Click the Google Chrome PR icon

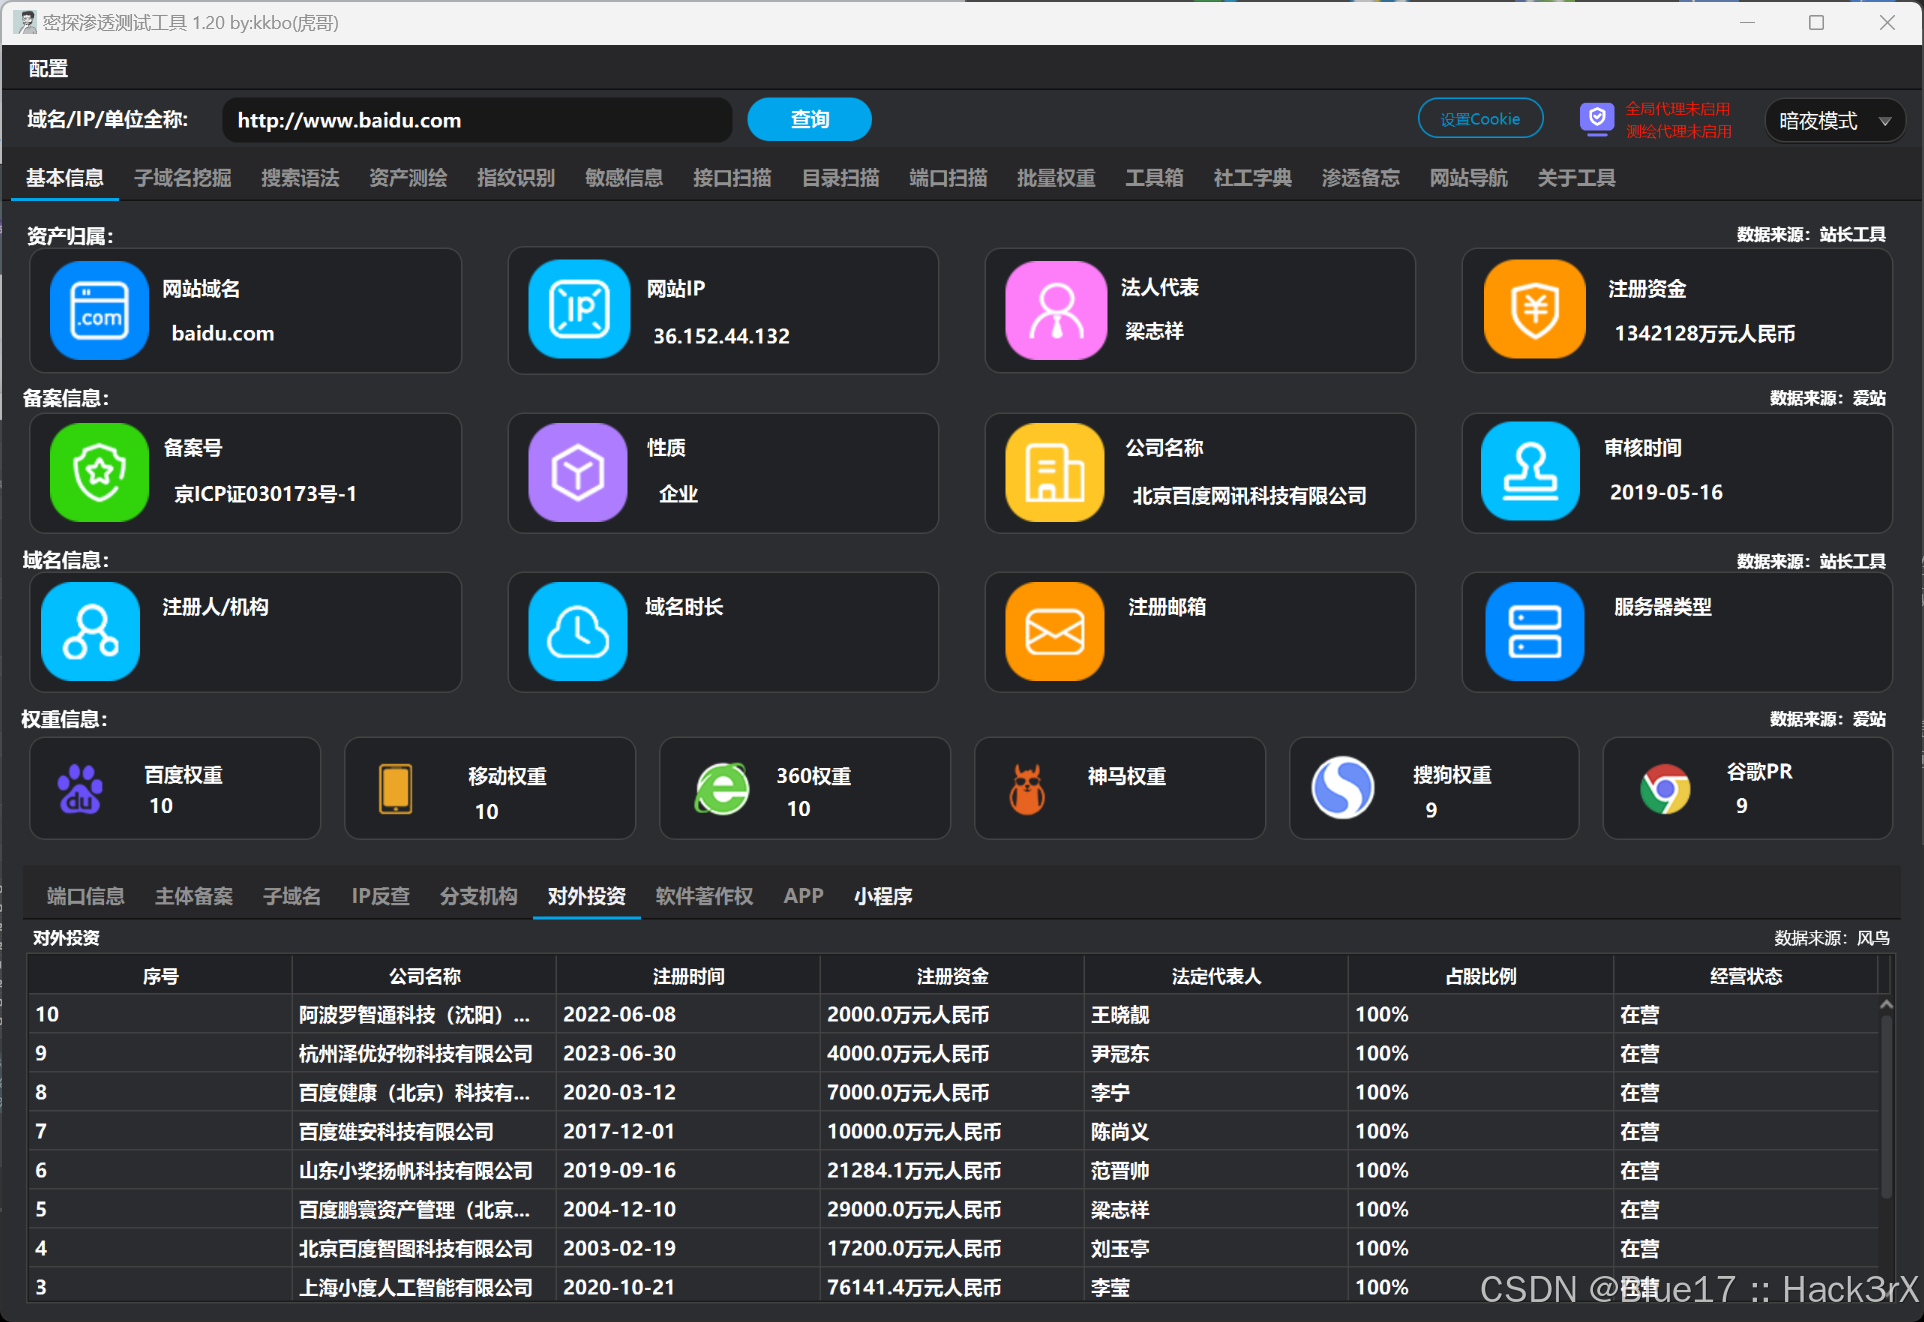click(1664, 789)
